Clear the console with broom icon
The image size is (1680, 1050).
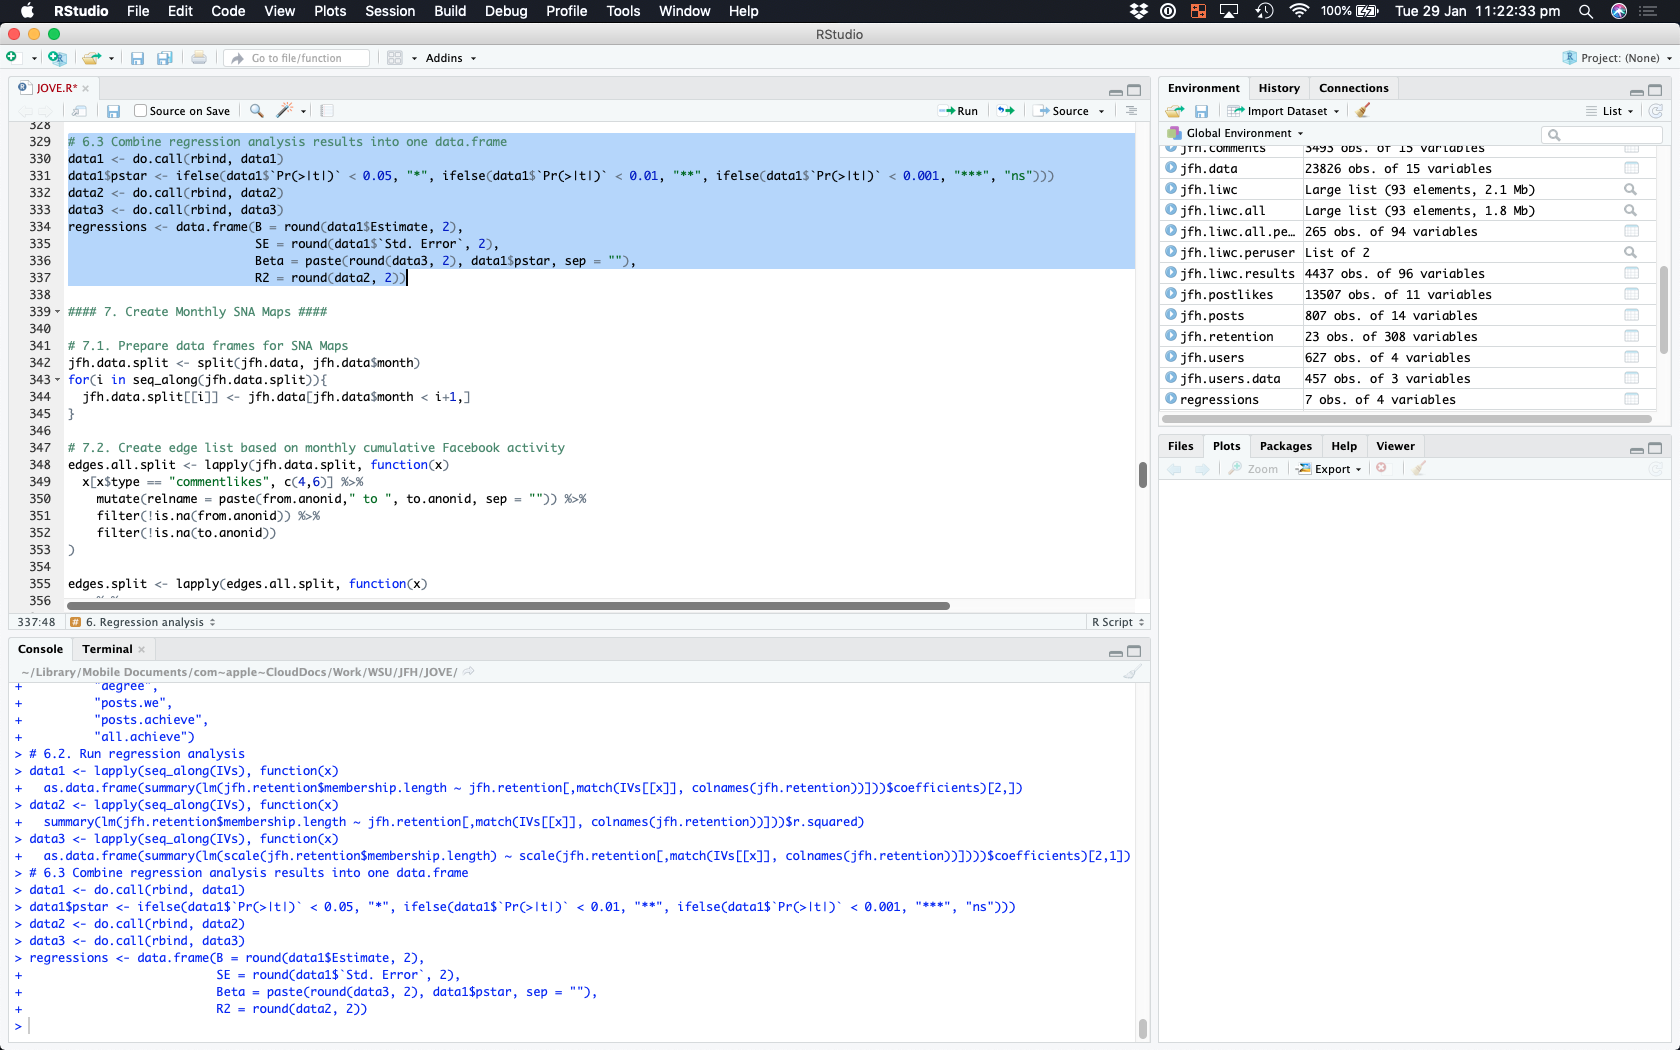click(1132, 672)
